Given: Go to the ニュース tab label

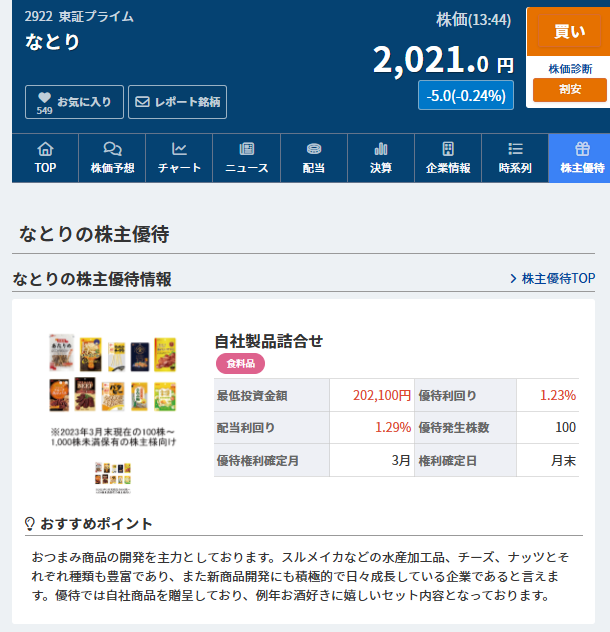Looking at the screenshot, I should pos(246,168).
